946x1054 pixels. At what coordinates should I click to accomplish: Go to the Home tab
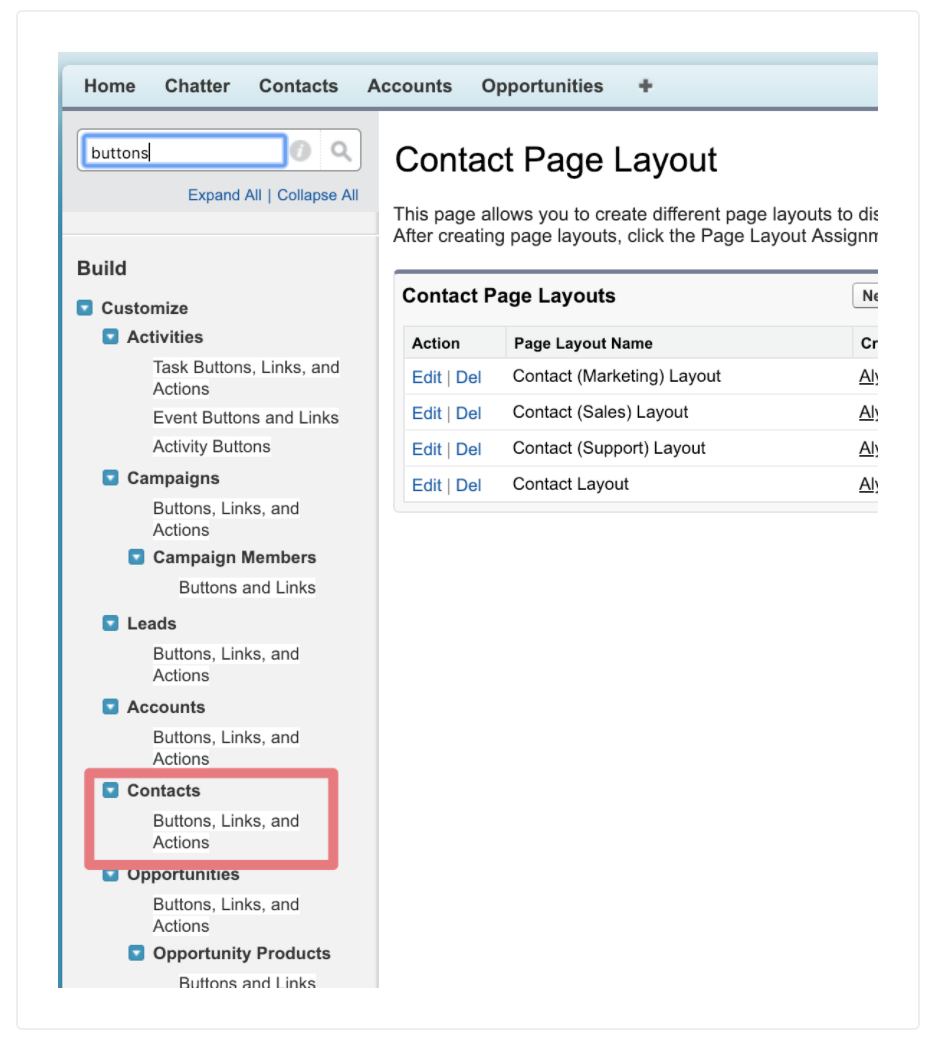109,86
